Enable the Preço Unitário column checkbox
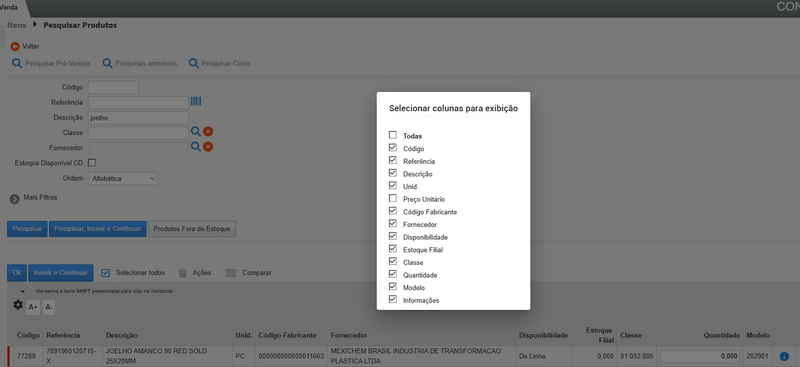Image resolution: width=800 pixels, height=367 pixels. click(392, 198)
